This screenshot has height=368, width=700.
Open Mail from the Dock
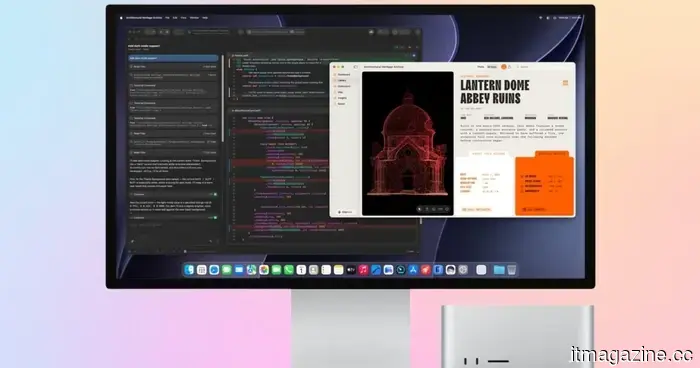(x=239, y=270)
